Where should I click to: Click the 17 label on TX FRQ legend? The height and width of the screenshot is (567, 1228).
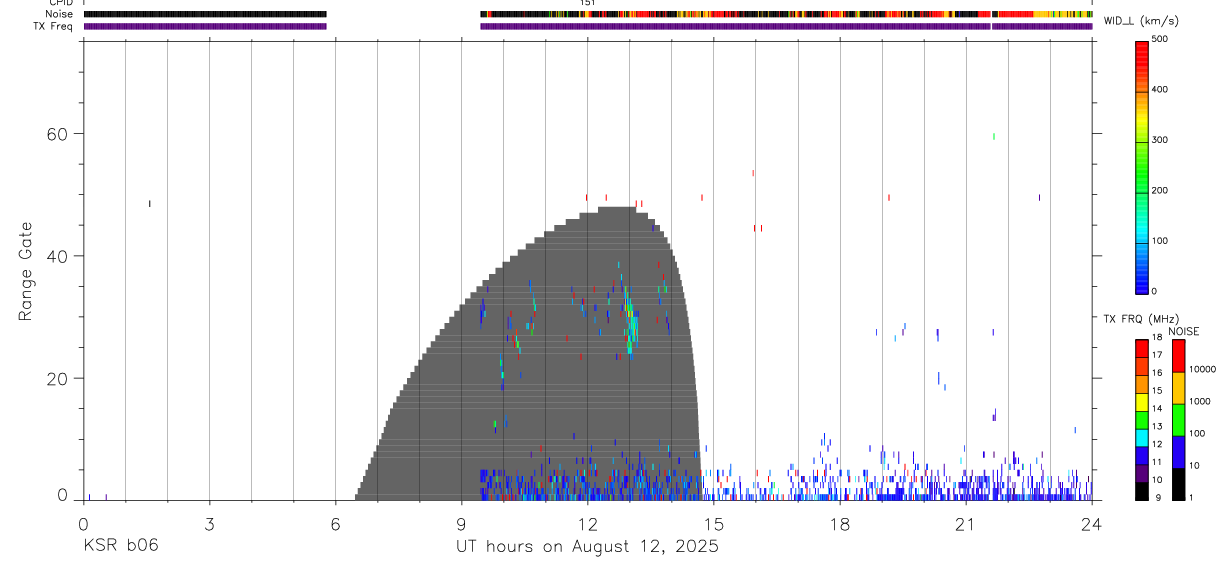1156,356
